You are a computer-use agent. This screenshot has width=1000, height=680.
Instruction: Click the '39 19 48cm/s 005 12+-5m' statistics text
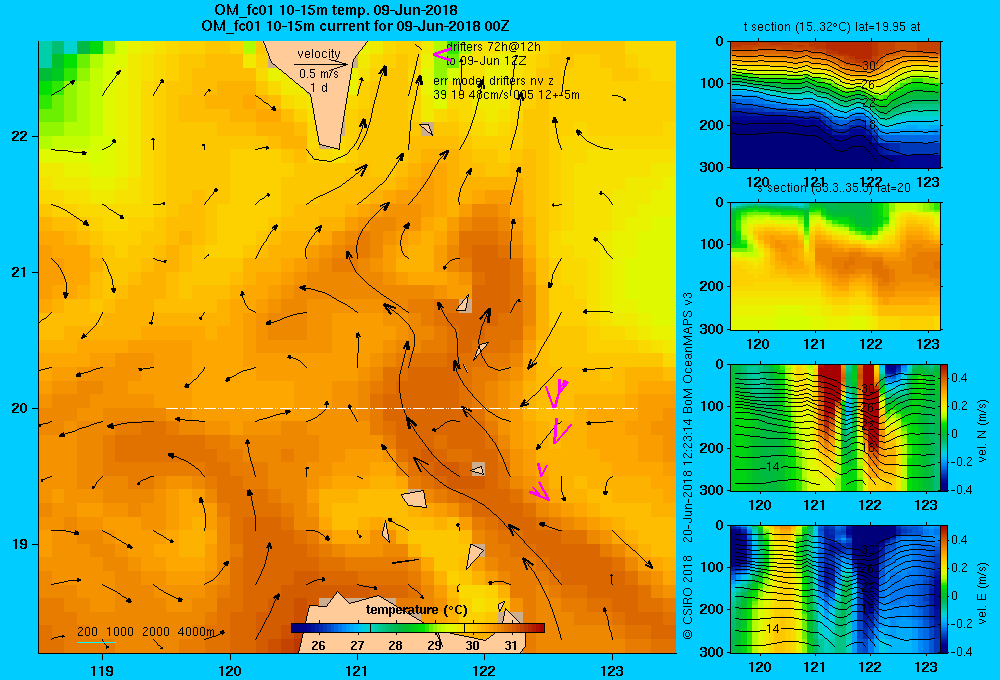506,95
